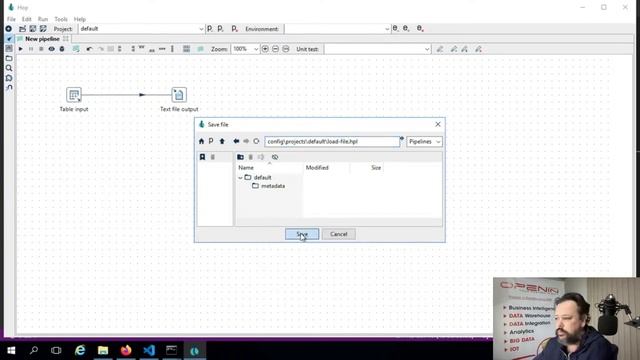This screenshot has width=640, height=360.
Task: Click the open file icon in main toolbar
Action: click(x=22, y=29)
